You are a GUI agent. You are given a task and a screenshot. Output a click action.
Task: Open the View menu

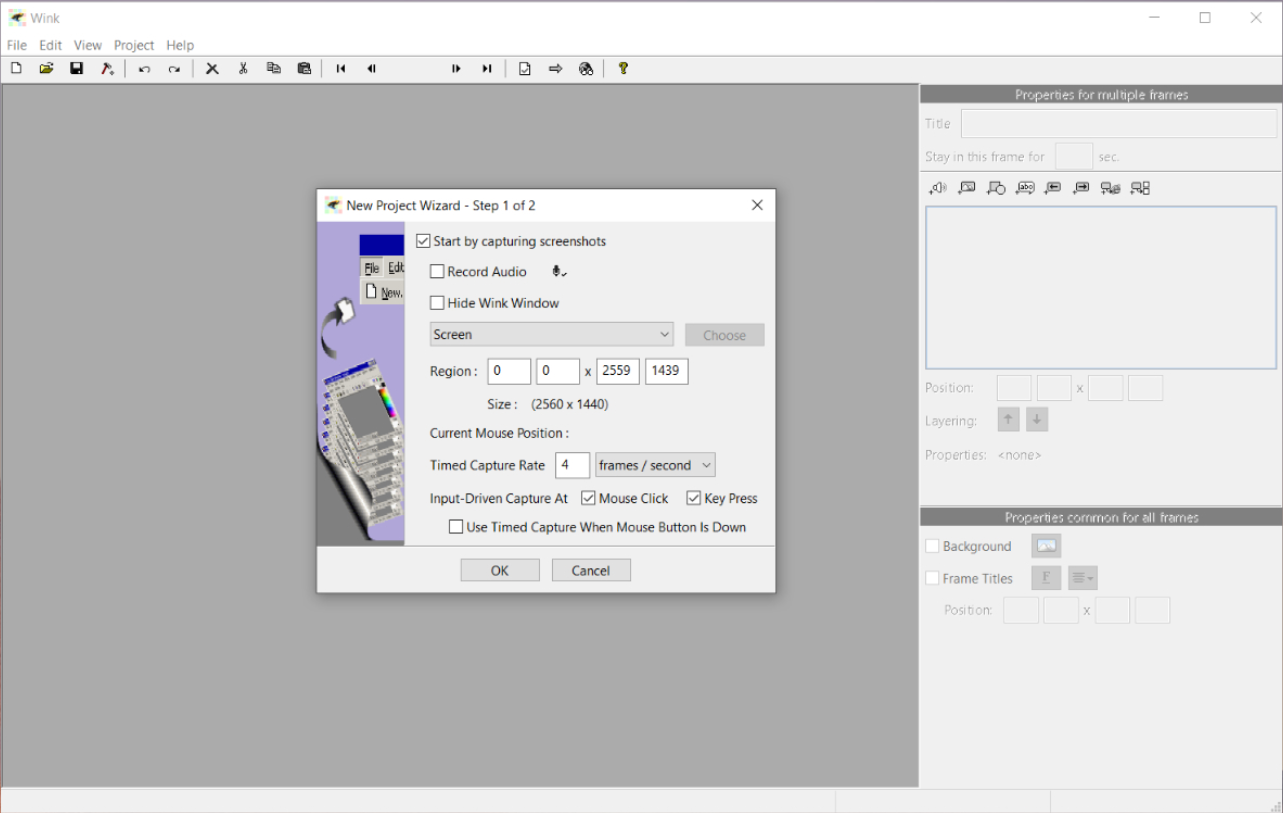point(88,45)
